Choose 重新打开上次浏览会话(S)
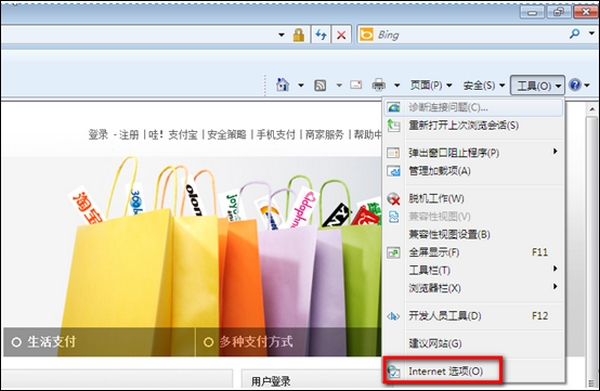Image resolution: width=600 pixels, height=391 pixels. pyautogui.click(x=473, y=125)
